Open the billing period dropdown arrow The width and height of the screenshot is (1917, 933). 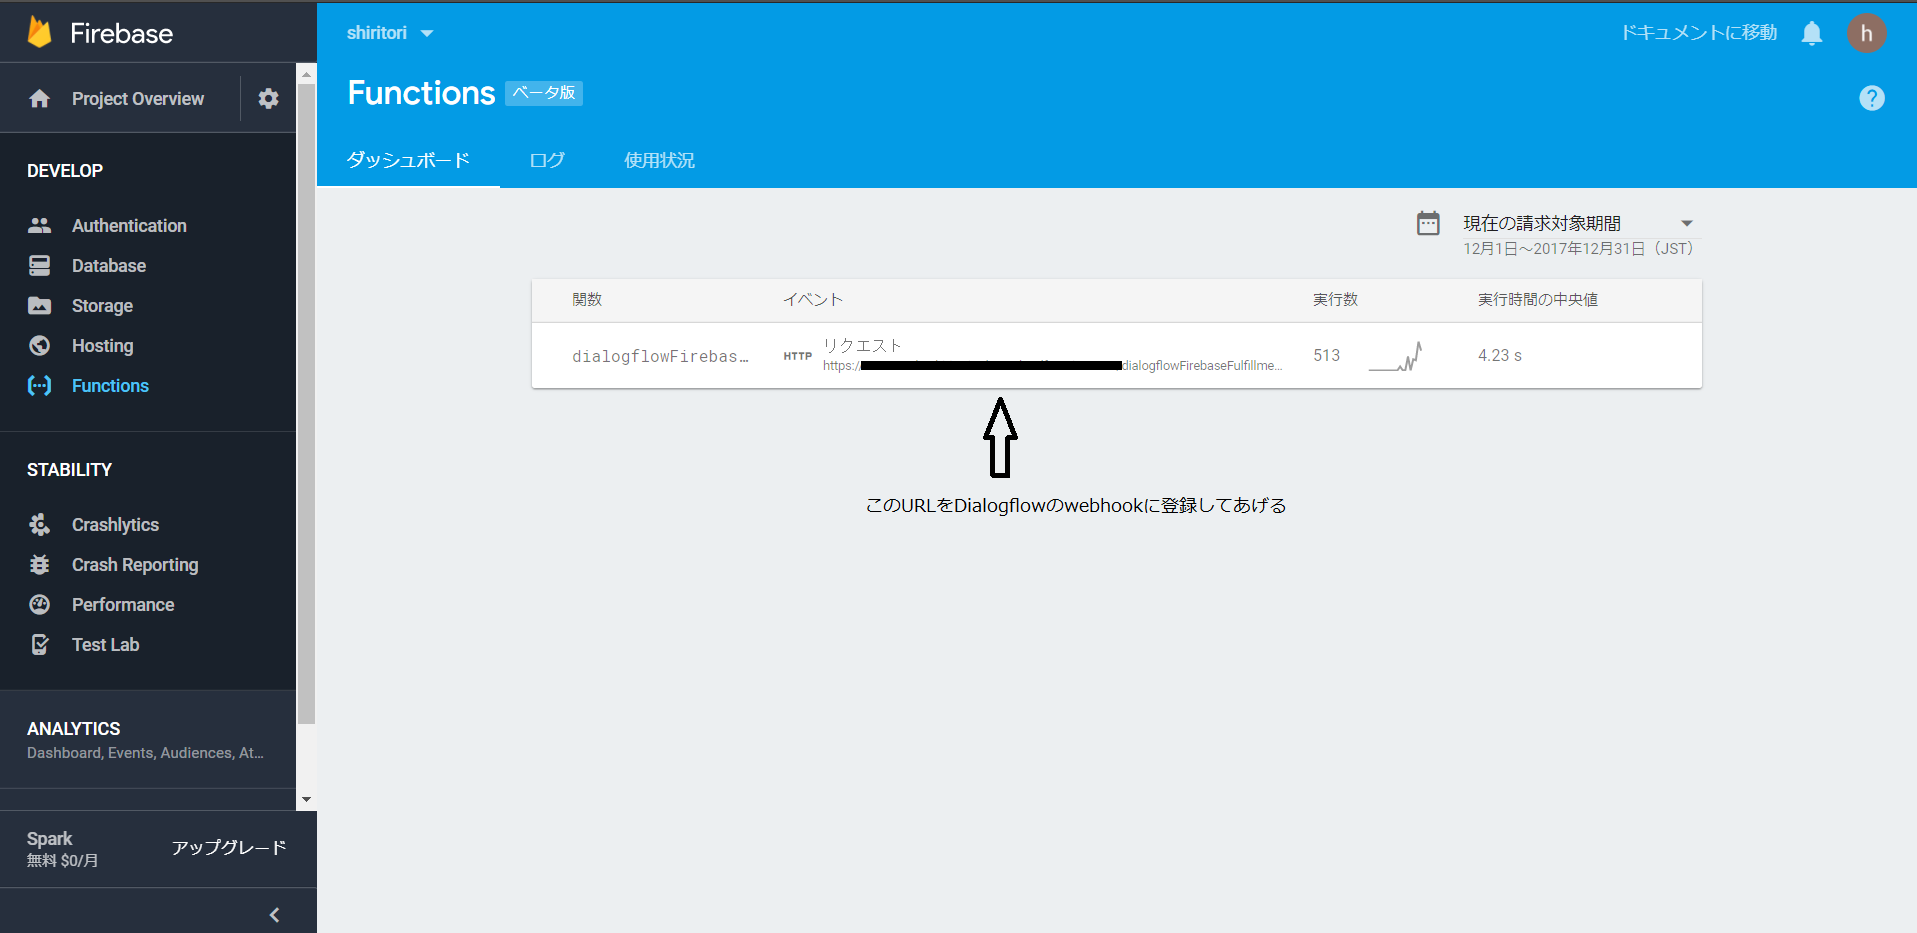click(1686, 223)
